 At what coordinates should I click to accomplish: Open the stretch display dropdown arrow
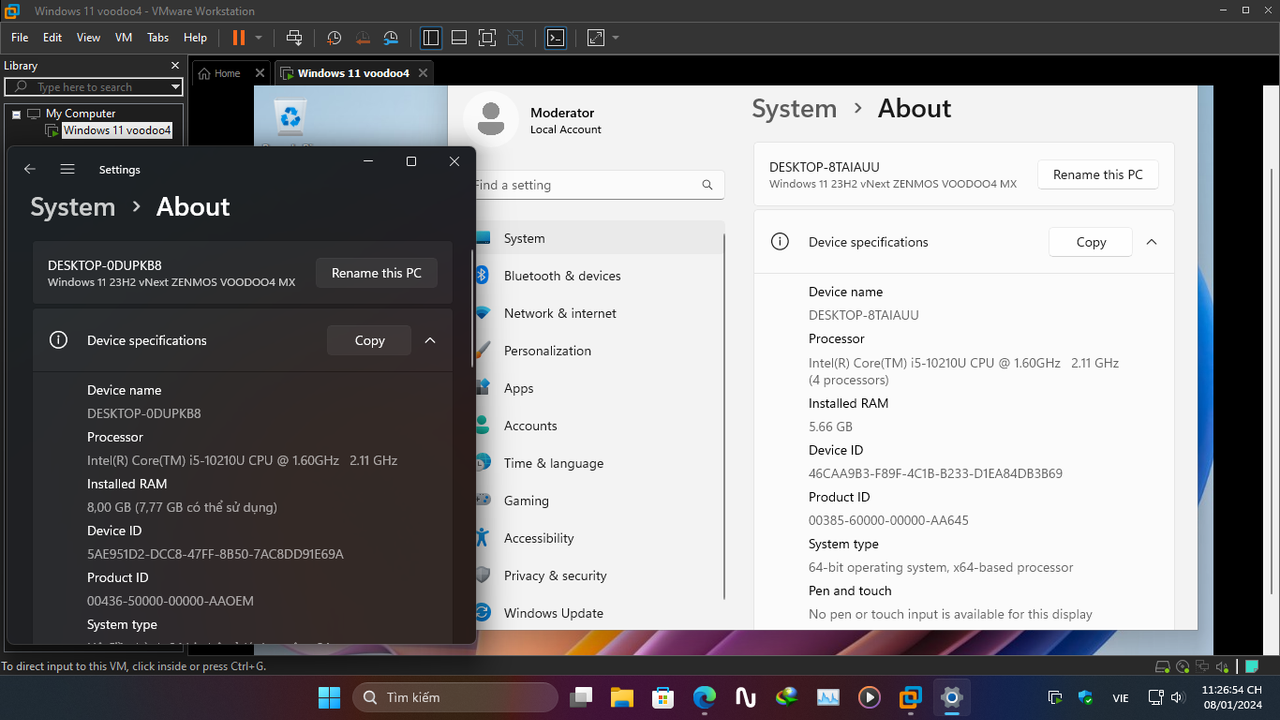[616, 38]
